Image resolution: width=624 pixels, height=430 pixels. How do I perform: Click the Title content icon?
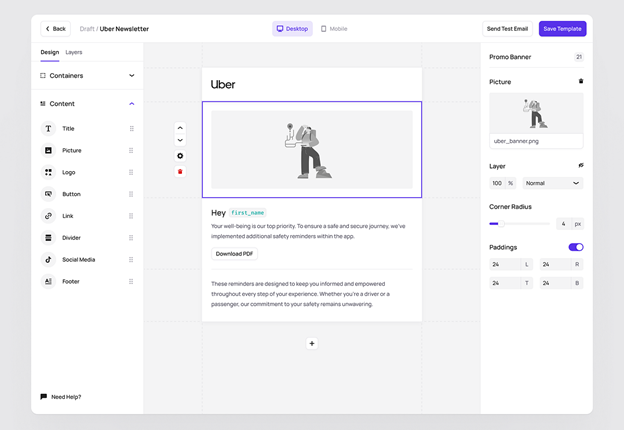click(48, 128)
